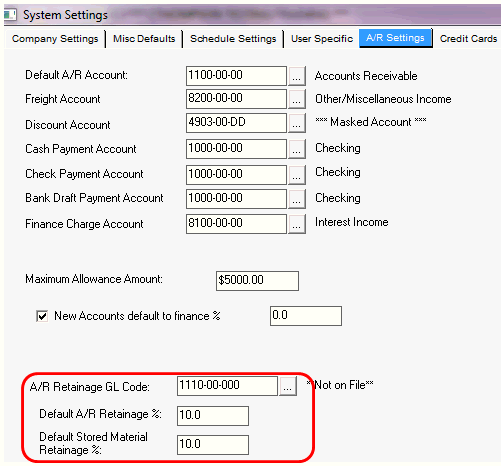This screenshot has height=466, width=501.
Task: Click Default Stored Material Retainage % field
Action: pos(213,445)
